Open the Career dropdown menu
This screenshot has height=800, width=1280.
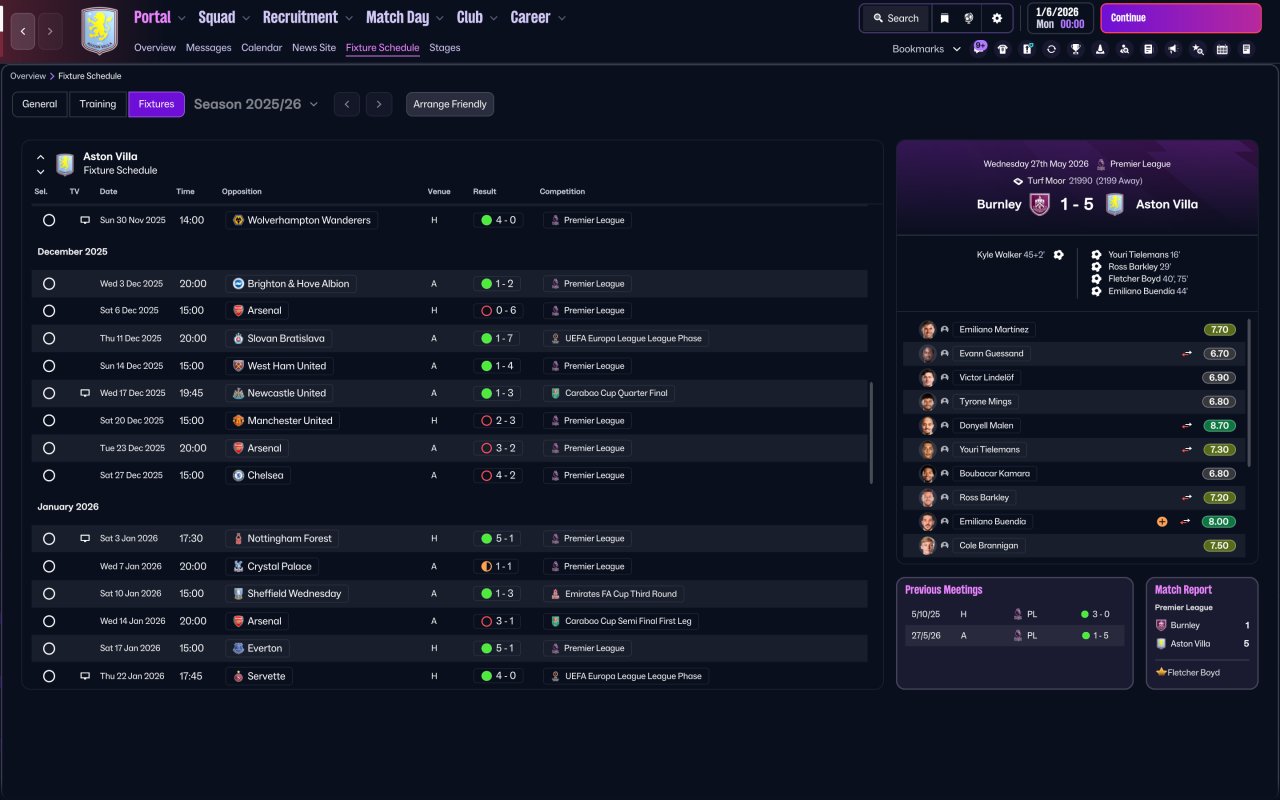coord(538,17)
